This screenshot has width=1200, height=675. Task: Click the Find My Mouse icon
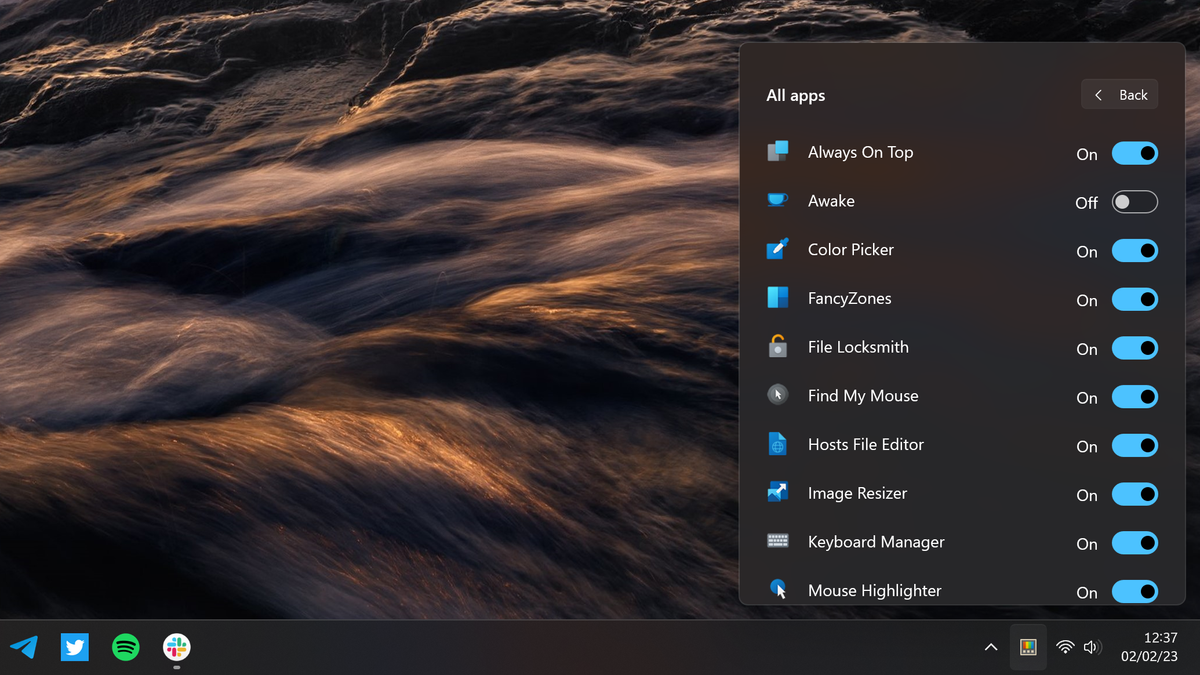778,395
